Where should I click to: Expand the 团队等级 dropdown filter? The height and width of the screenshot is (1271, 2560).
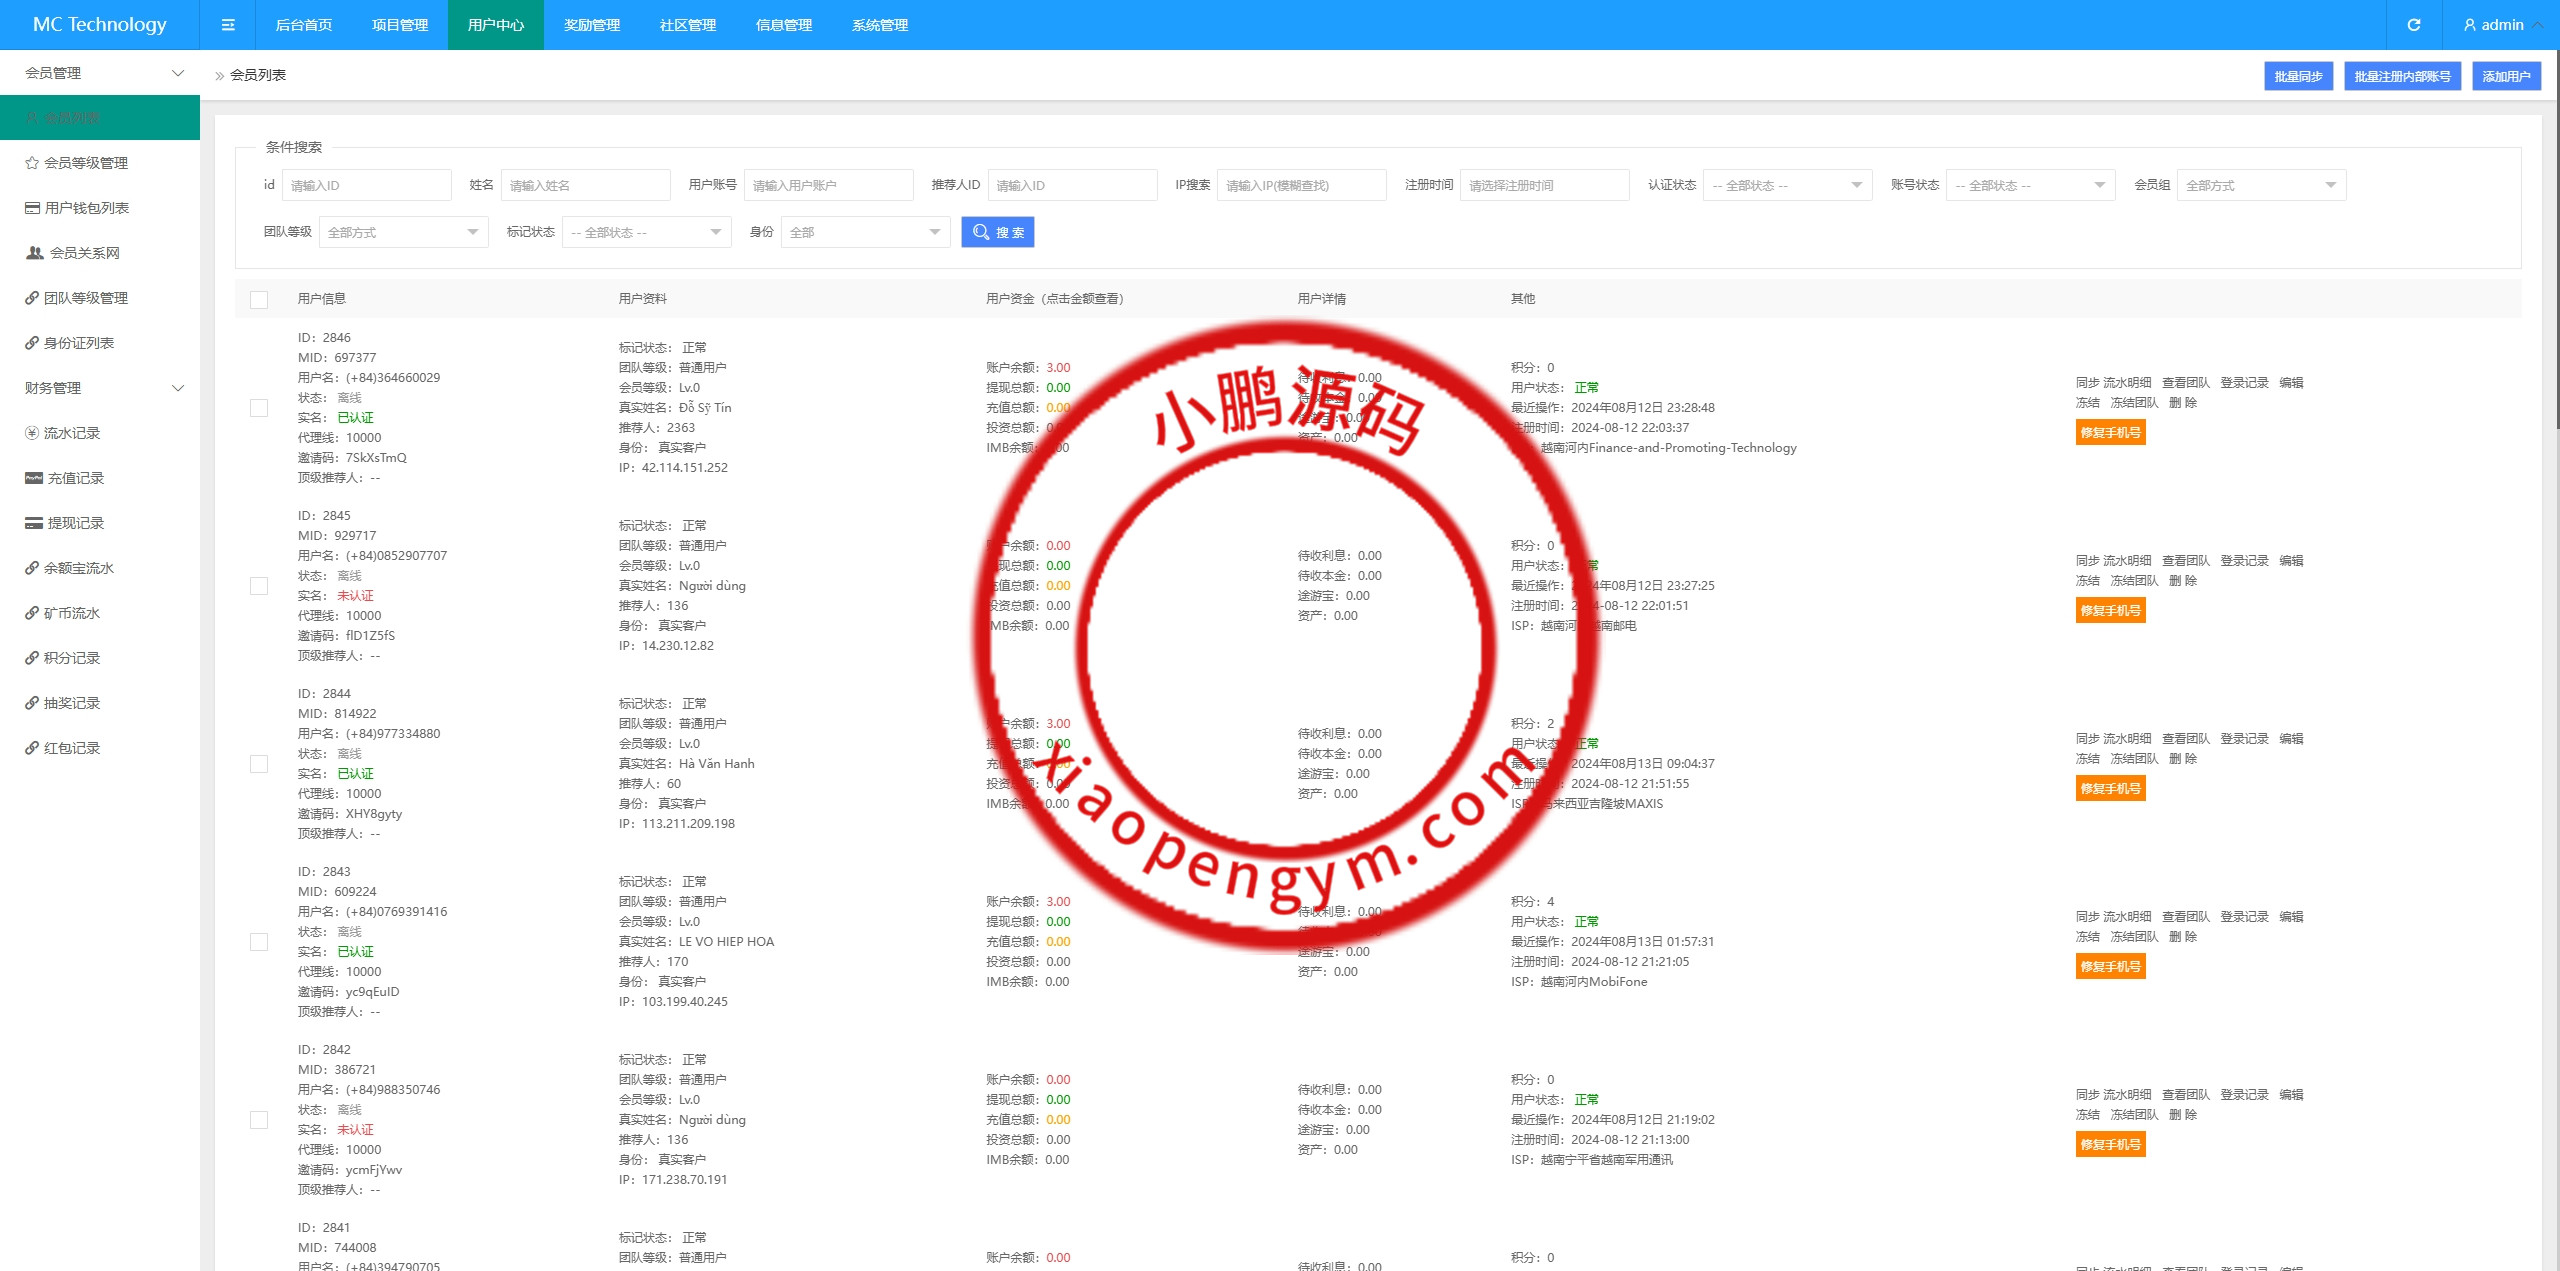pos(403,232)
